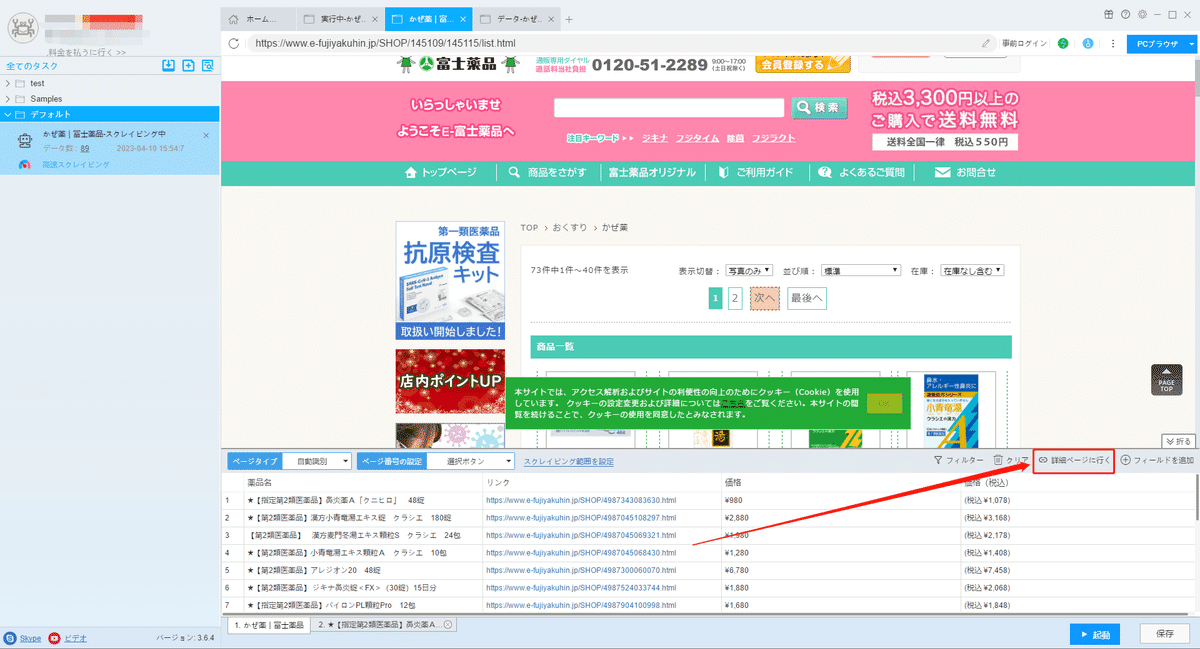Click the crab avatar profile icon

tap(21, 27)
